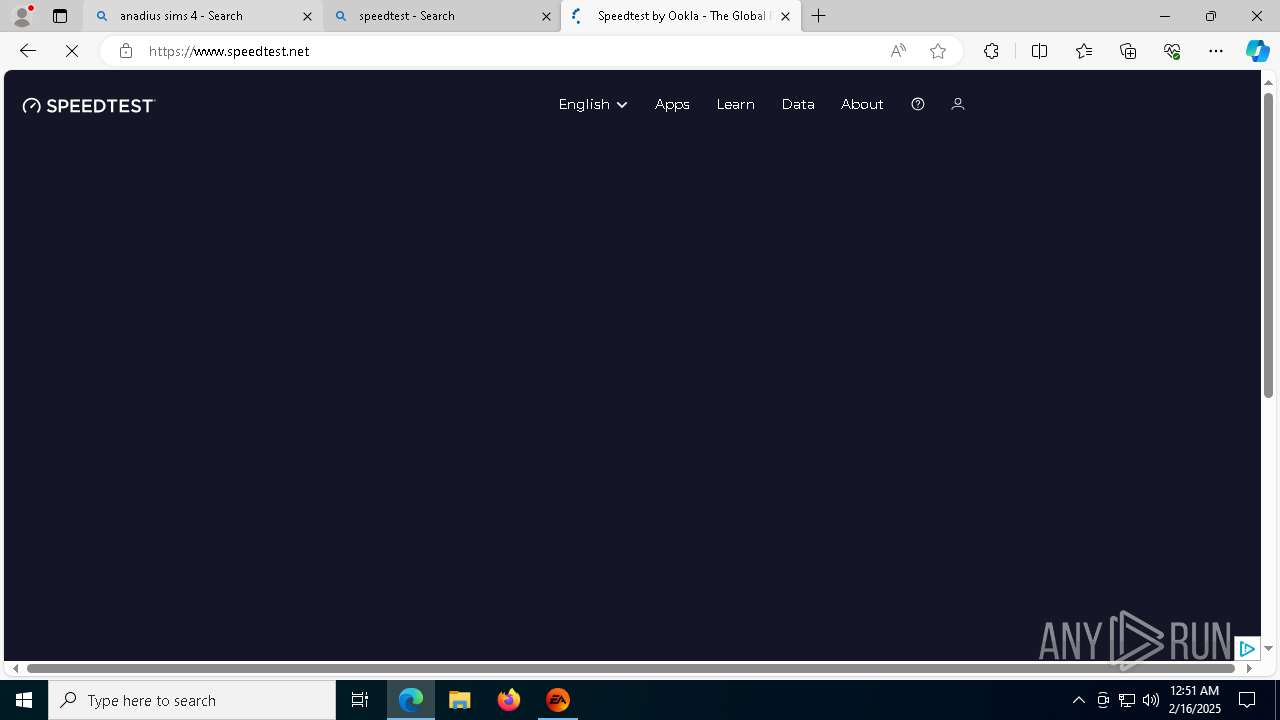Open volume control in tray
Image resolution: width=1280 pixels, height=720 pixels.
[1151, 700]
